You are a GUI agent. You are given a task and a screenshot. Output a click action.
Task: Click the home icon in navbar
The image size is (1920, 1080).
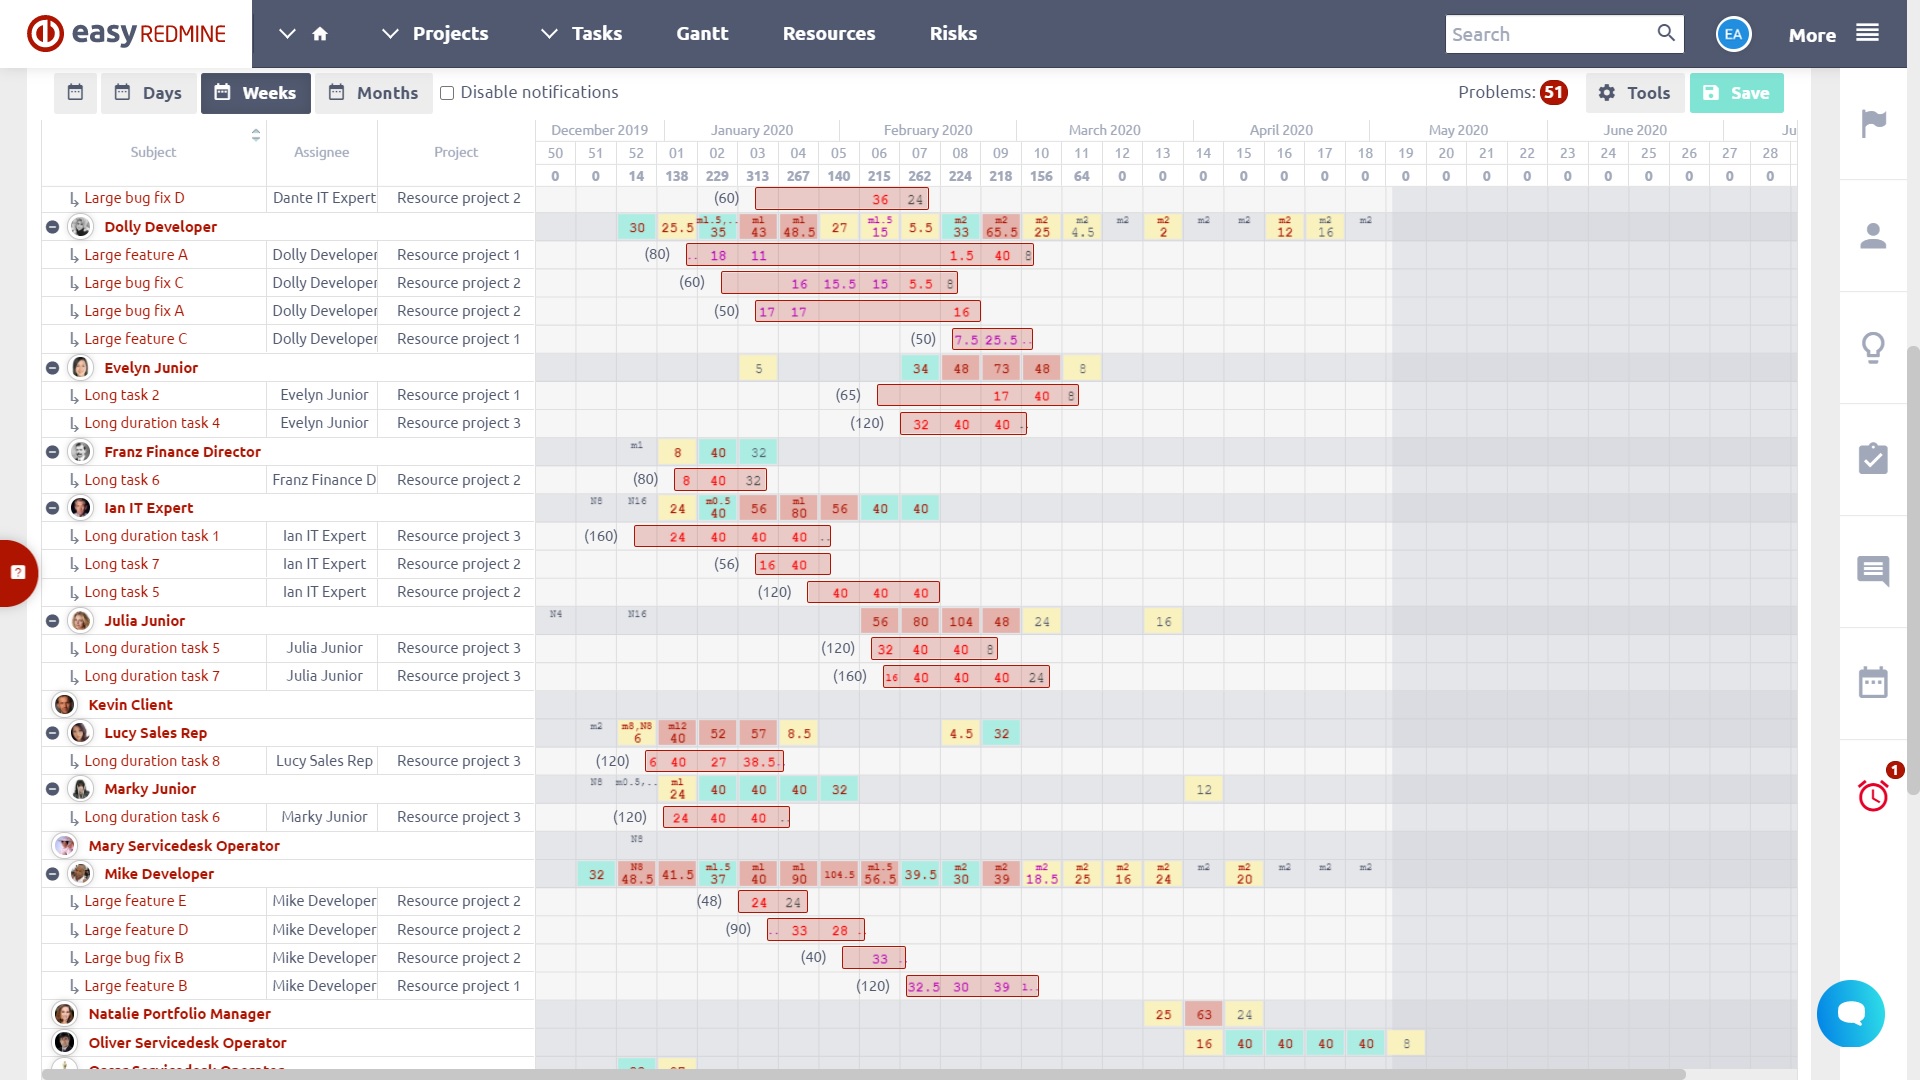click(320, 34)
